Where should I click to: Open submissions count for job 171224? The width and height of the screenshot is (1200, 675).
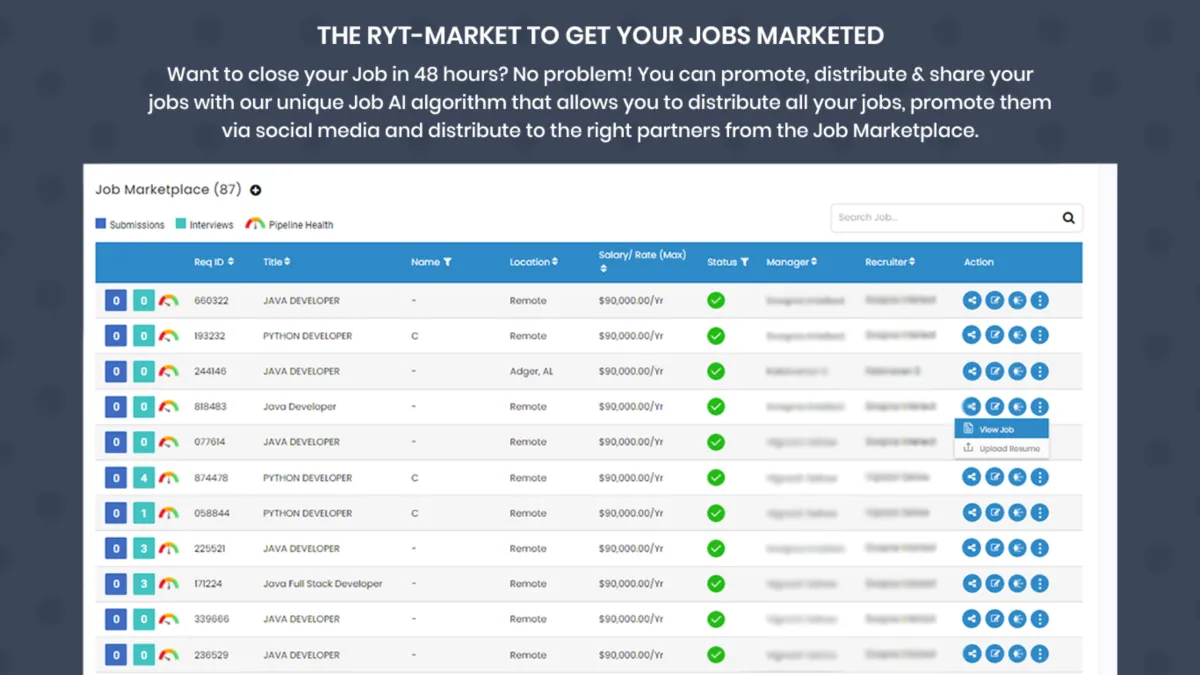pyautogui.click(x=116, y=584)
